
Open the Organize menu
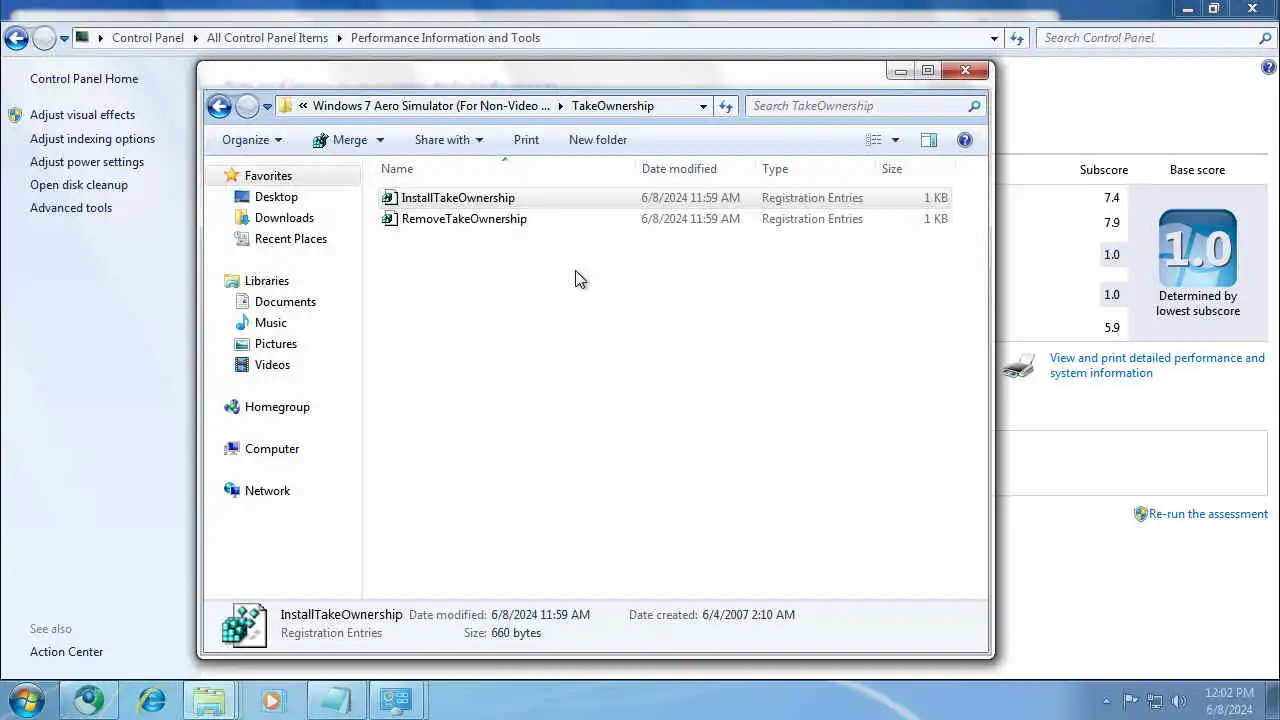[x=252, y=140]
